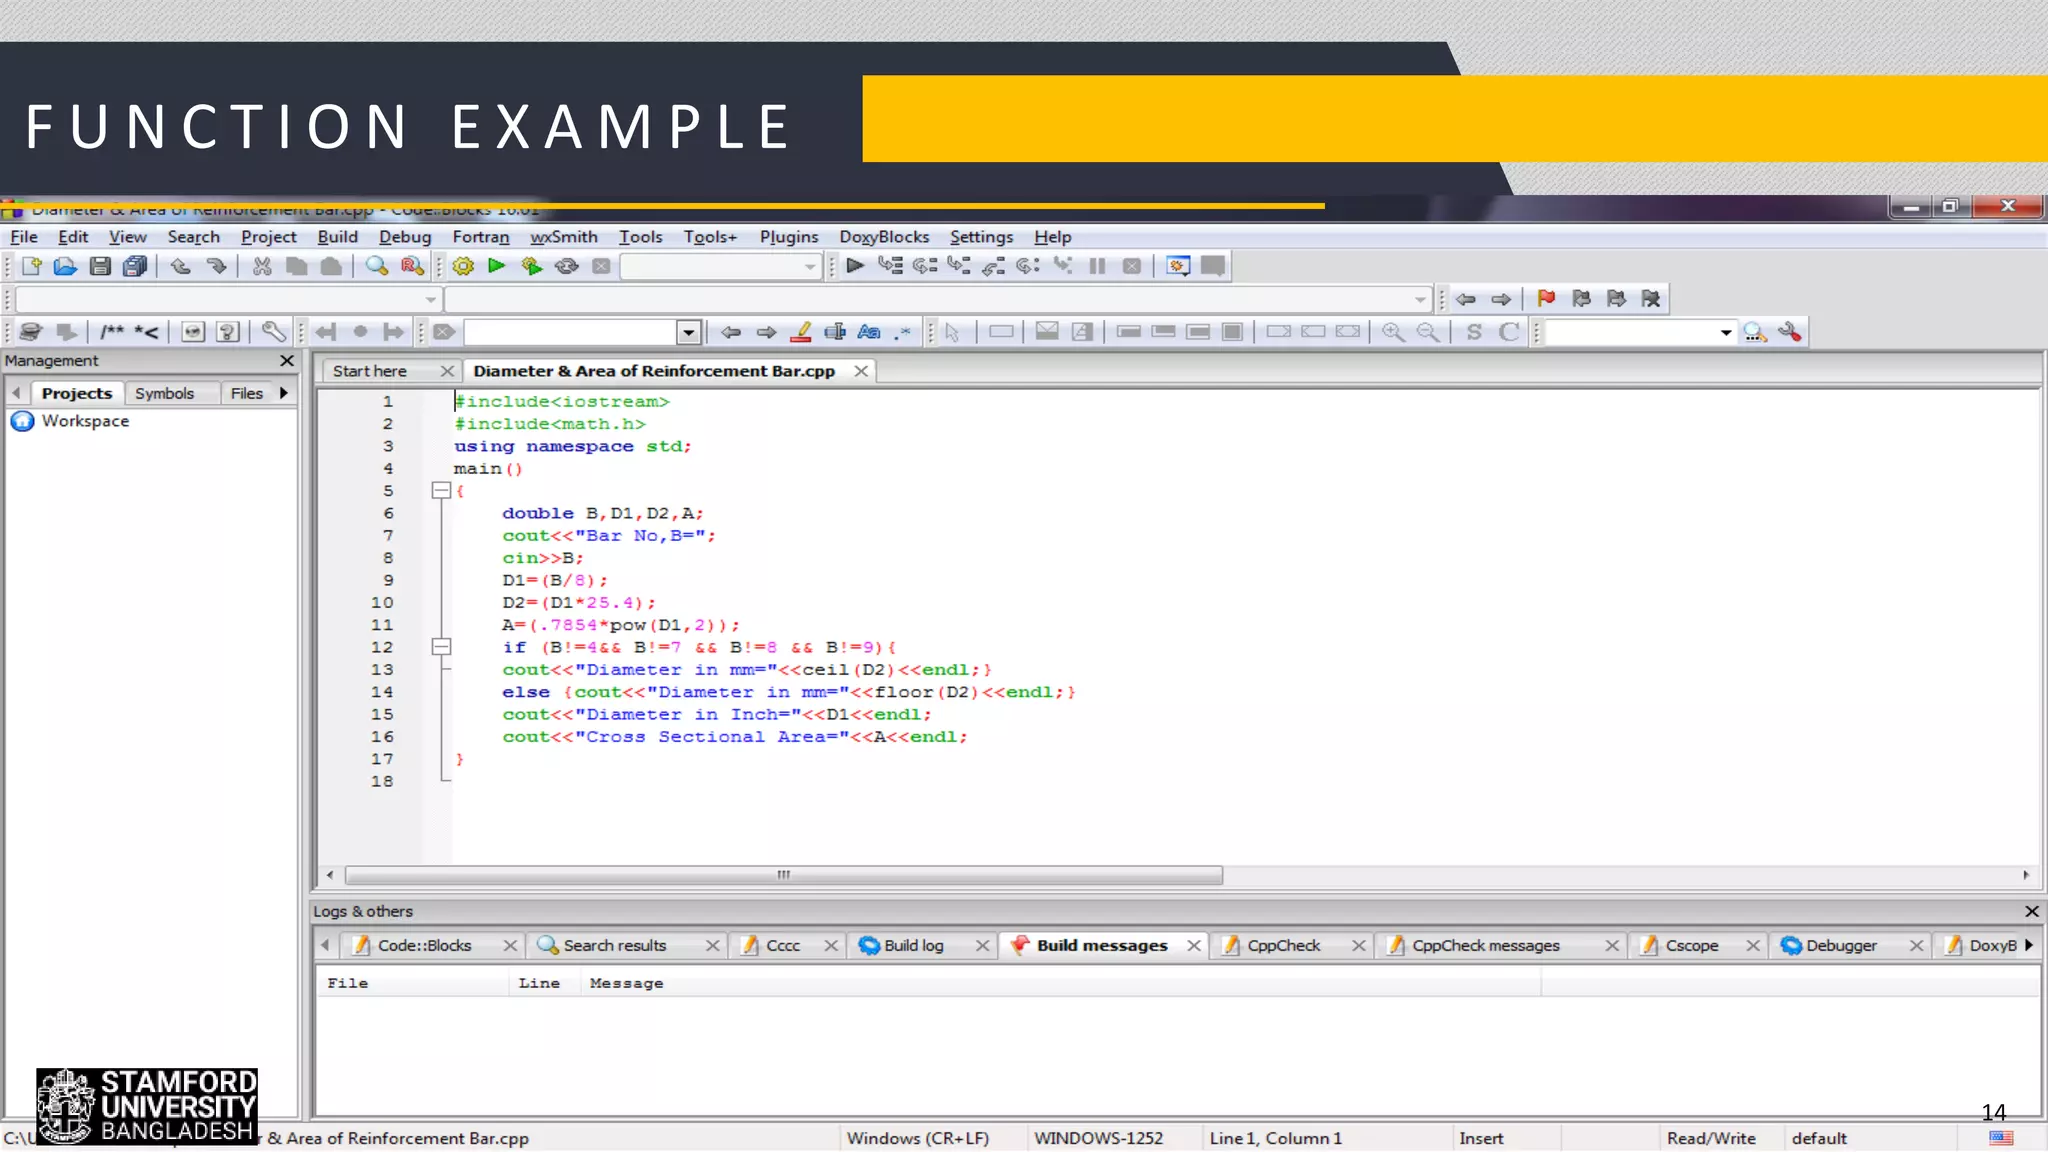2048x1152 pixels.
Task: Click the Zoom in toolbar icon
Action: point(1392,332)
